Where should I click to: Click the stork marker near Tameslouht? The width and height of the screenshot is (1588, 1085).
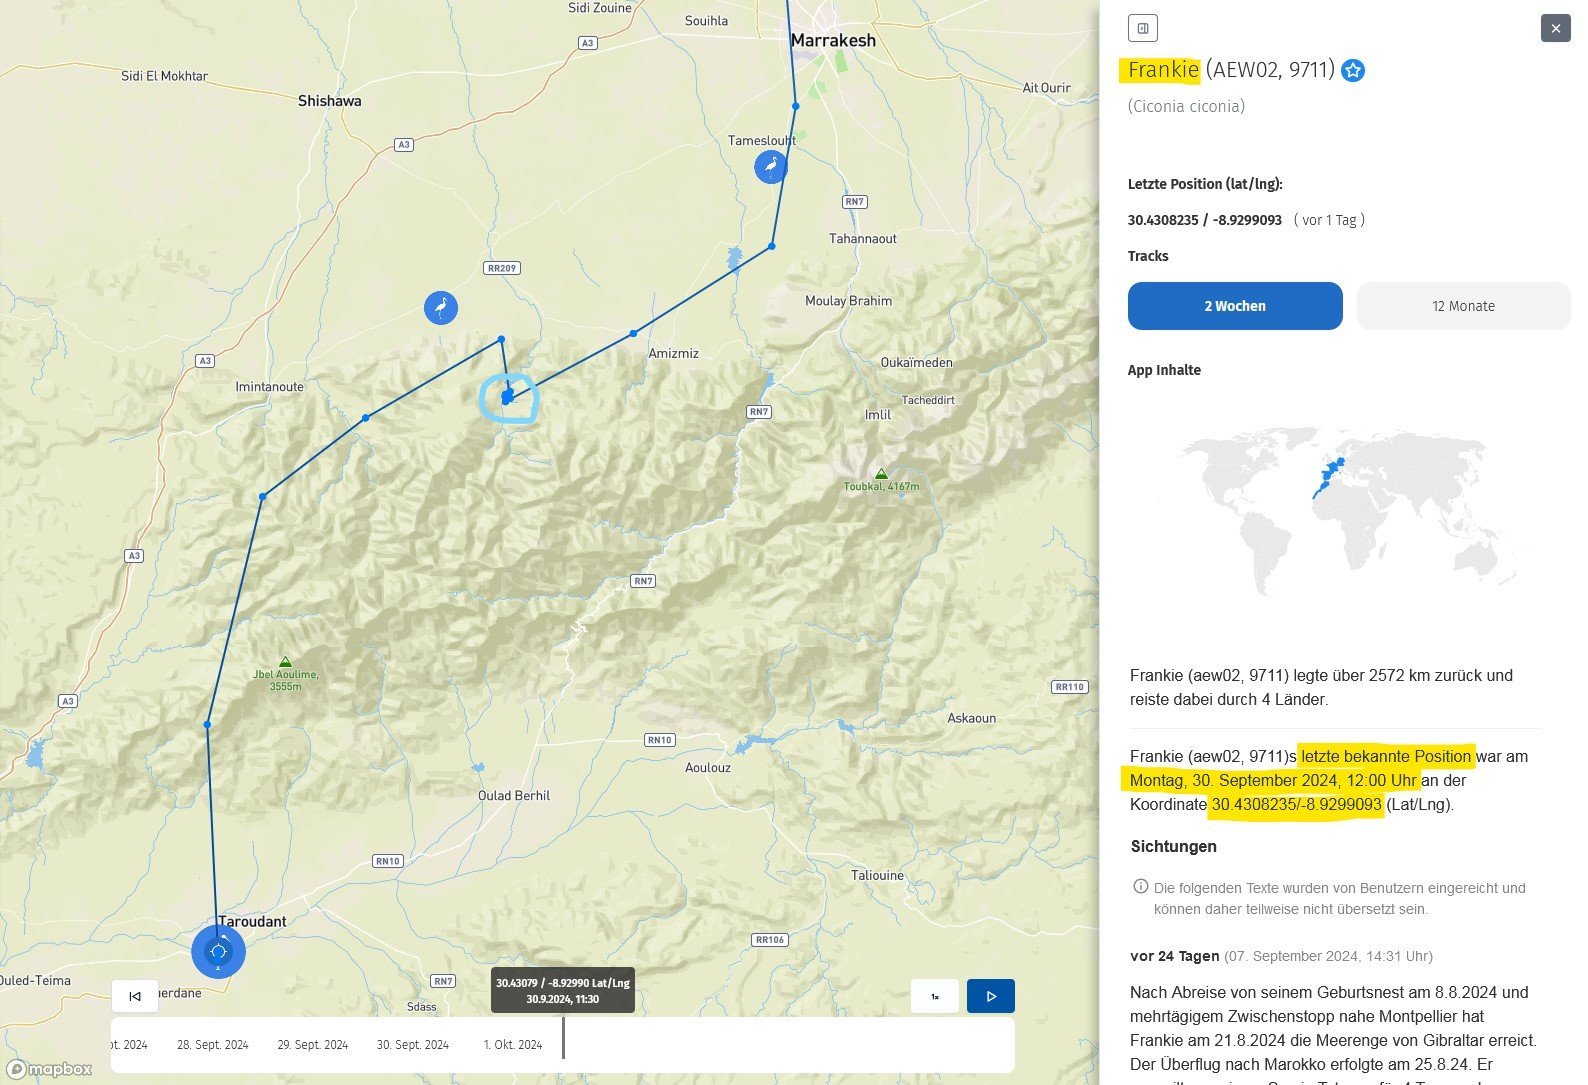[770, 166]
